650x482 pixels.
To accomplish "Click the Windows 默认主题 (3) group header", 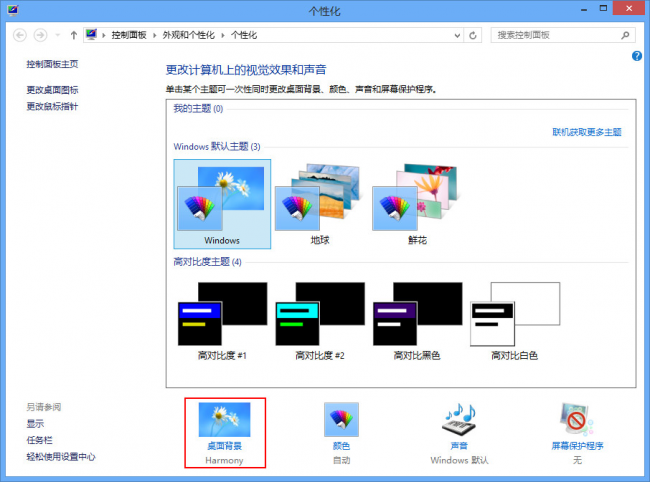I will coord(217,146).
